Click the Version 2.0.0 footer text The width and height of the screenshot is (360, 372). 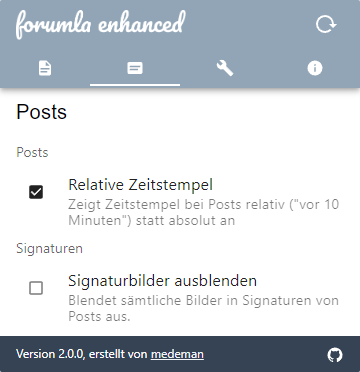49,354
